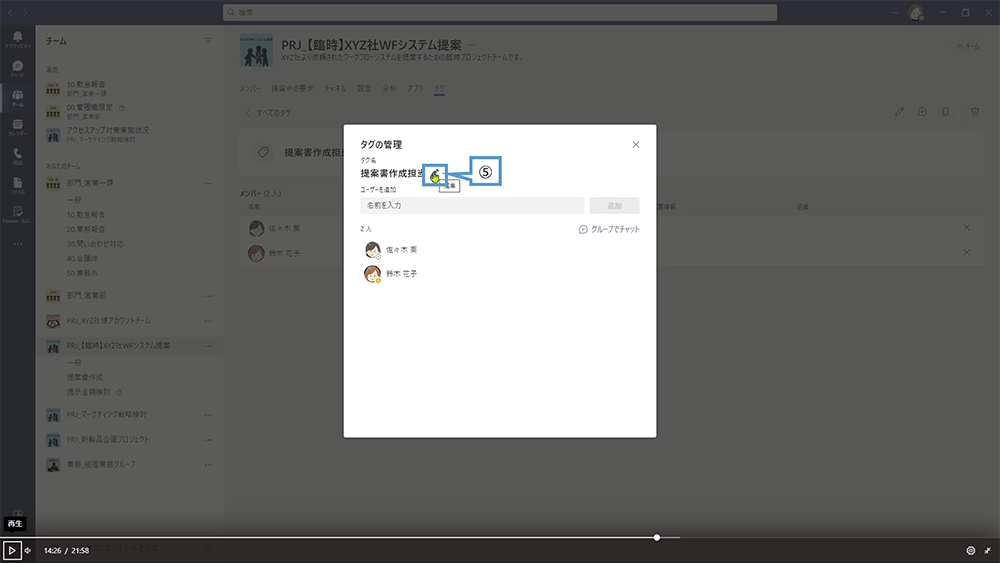Switch to the タグ tab
This screenshot has height=563, width=1000.
pyautogui.click(x=439, y=89)
